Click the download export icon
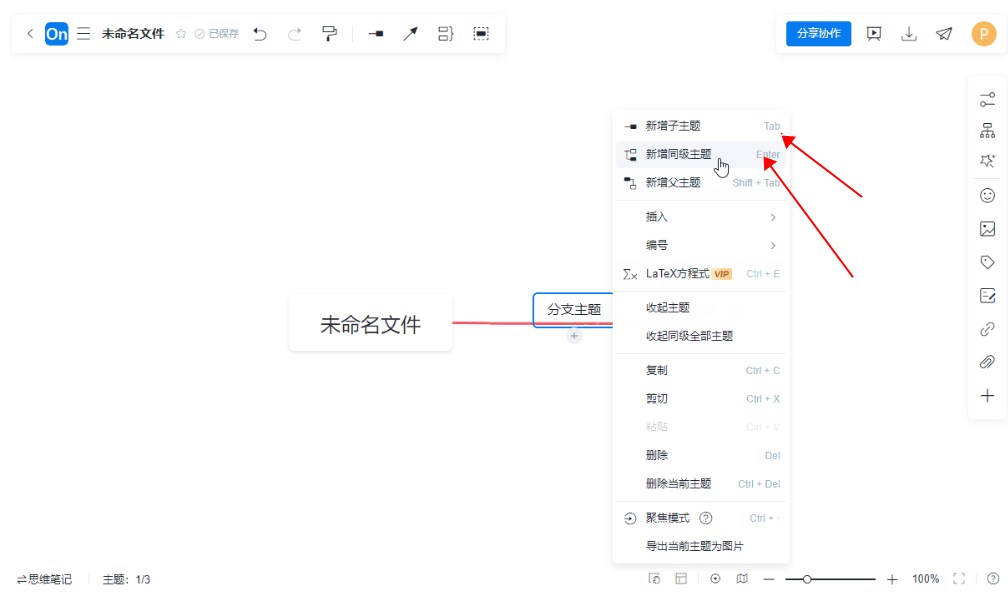The width and height of the screenshot is (1008, 595). coord(909,34)
